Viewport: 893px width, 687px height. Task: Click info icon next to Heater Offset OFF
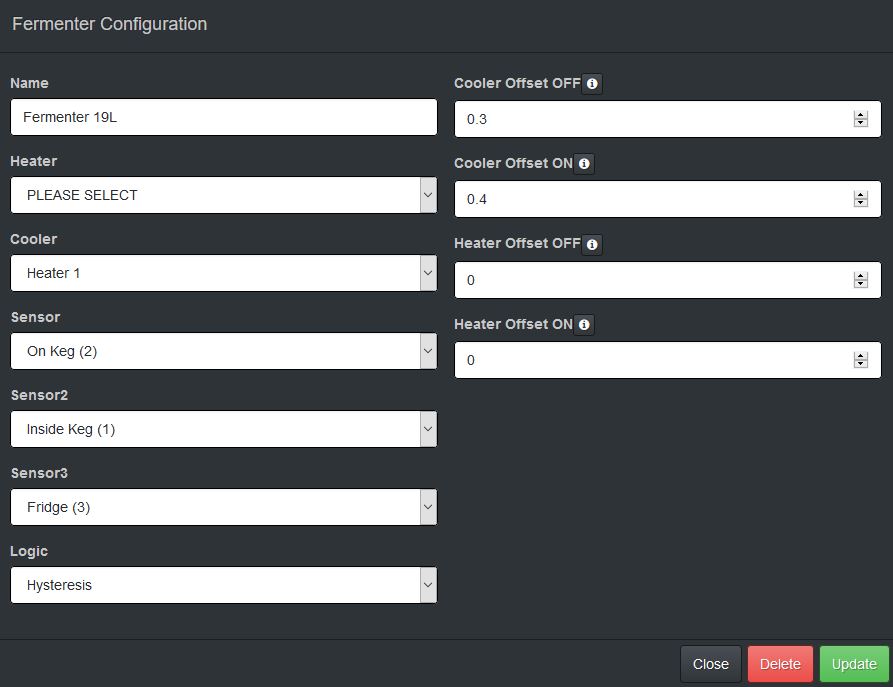click(592, 244)
